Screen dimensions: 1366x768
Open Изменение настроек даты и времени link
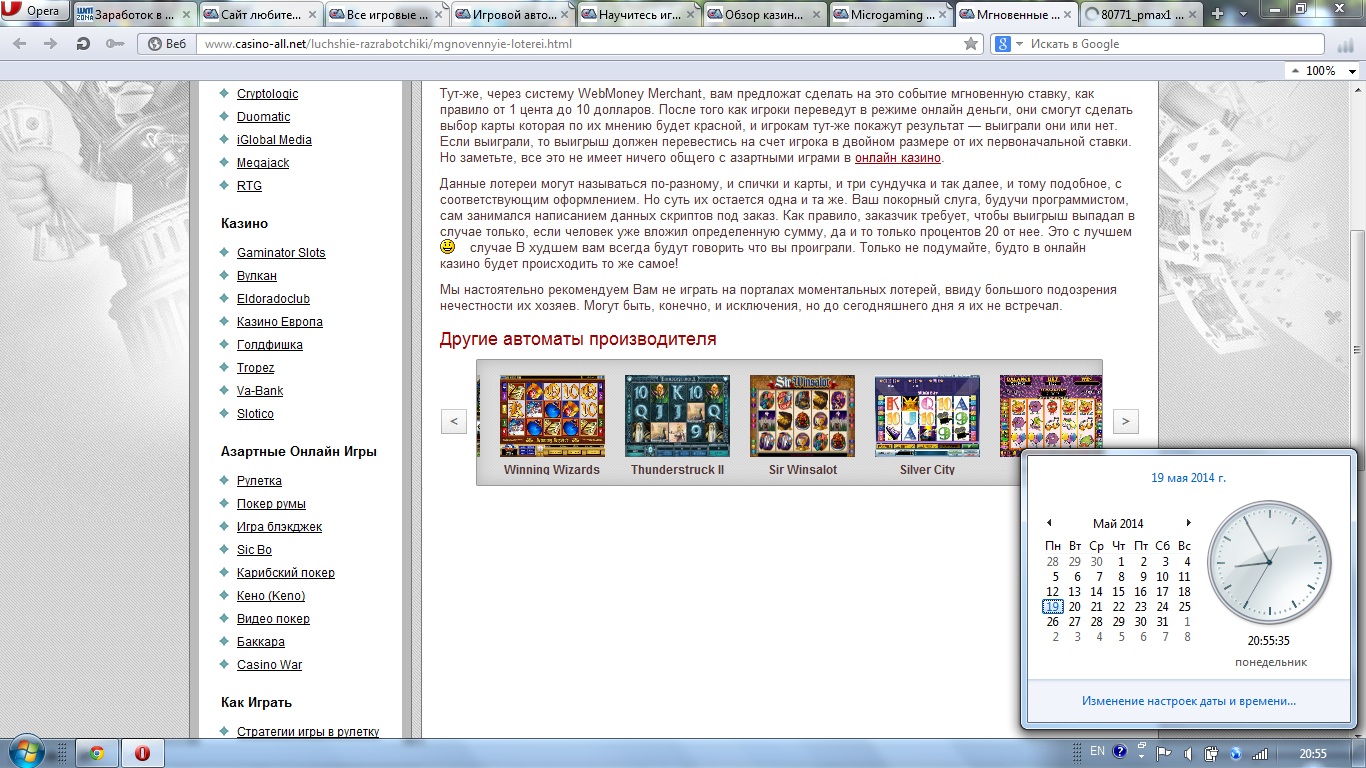pyautogui.click(x=1189, y=701)
